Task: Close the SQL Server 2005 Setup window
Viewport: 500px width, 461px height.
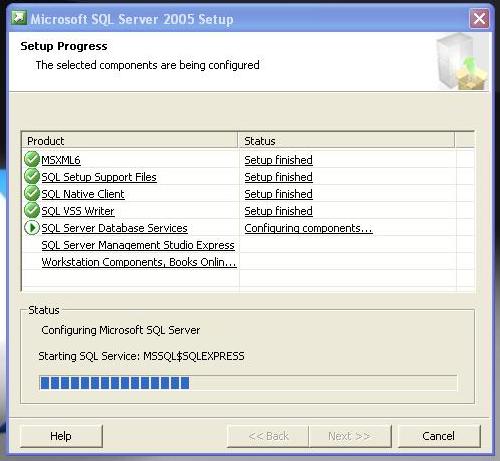Action: [x=479, y=18]
